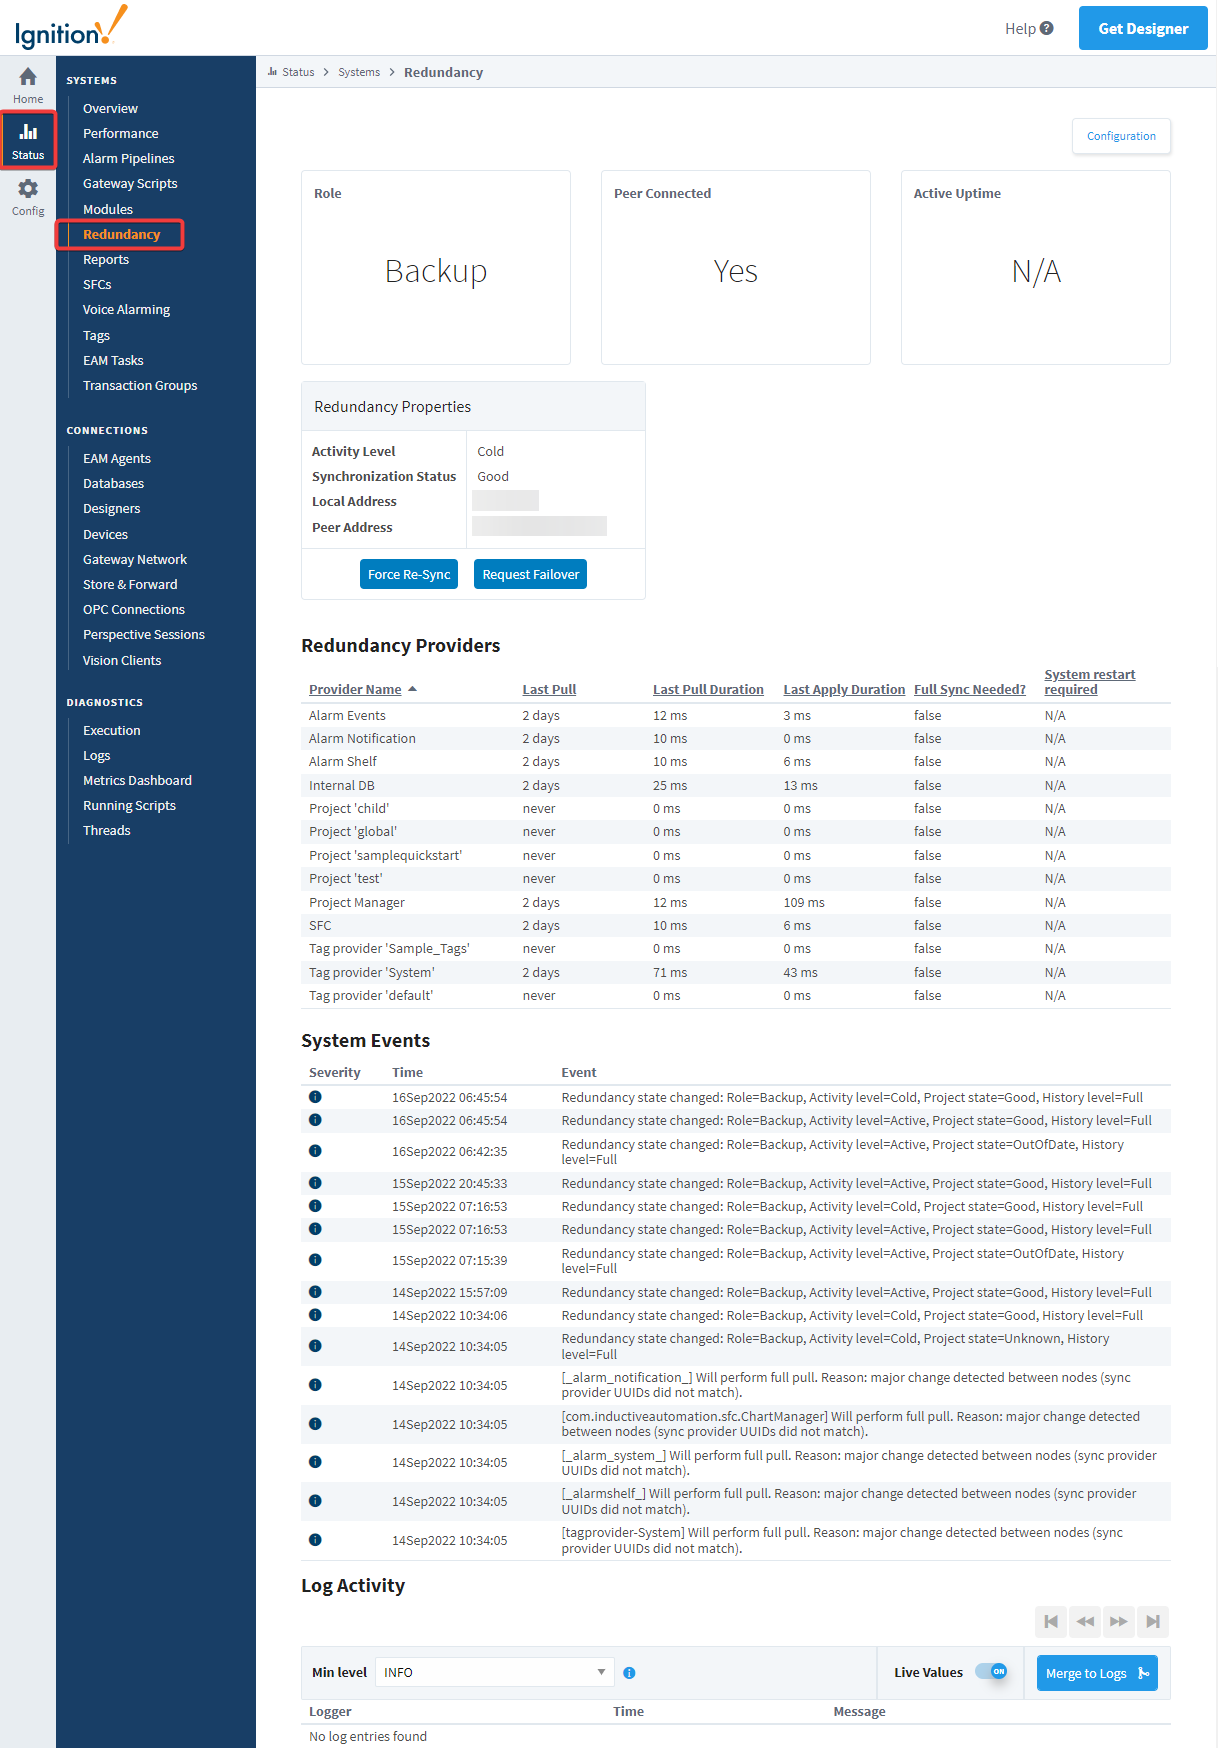The width and height of the screenshot is (1218, 1748).
Task: Jump to first log page
Action: pyautogui.click(x=1051, y=1621)
